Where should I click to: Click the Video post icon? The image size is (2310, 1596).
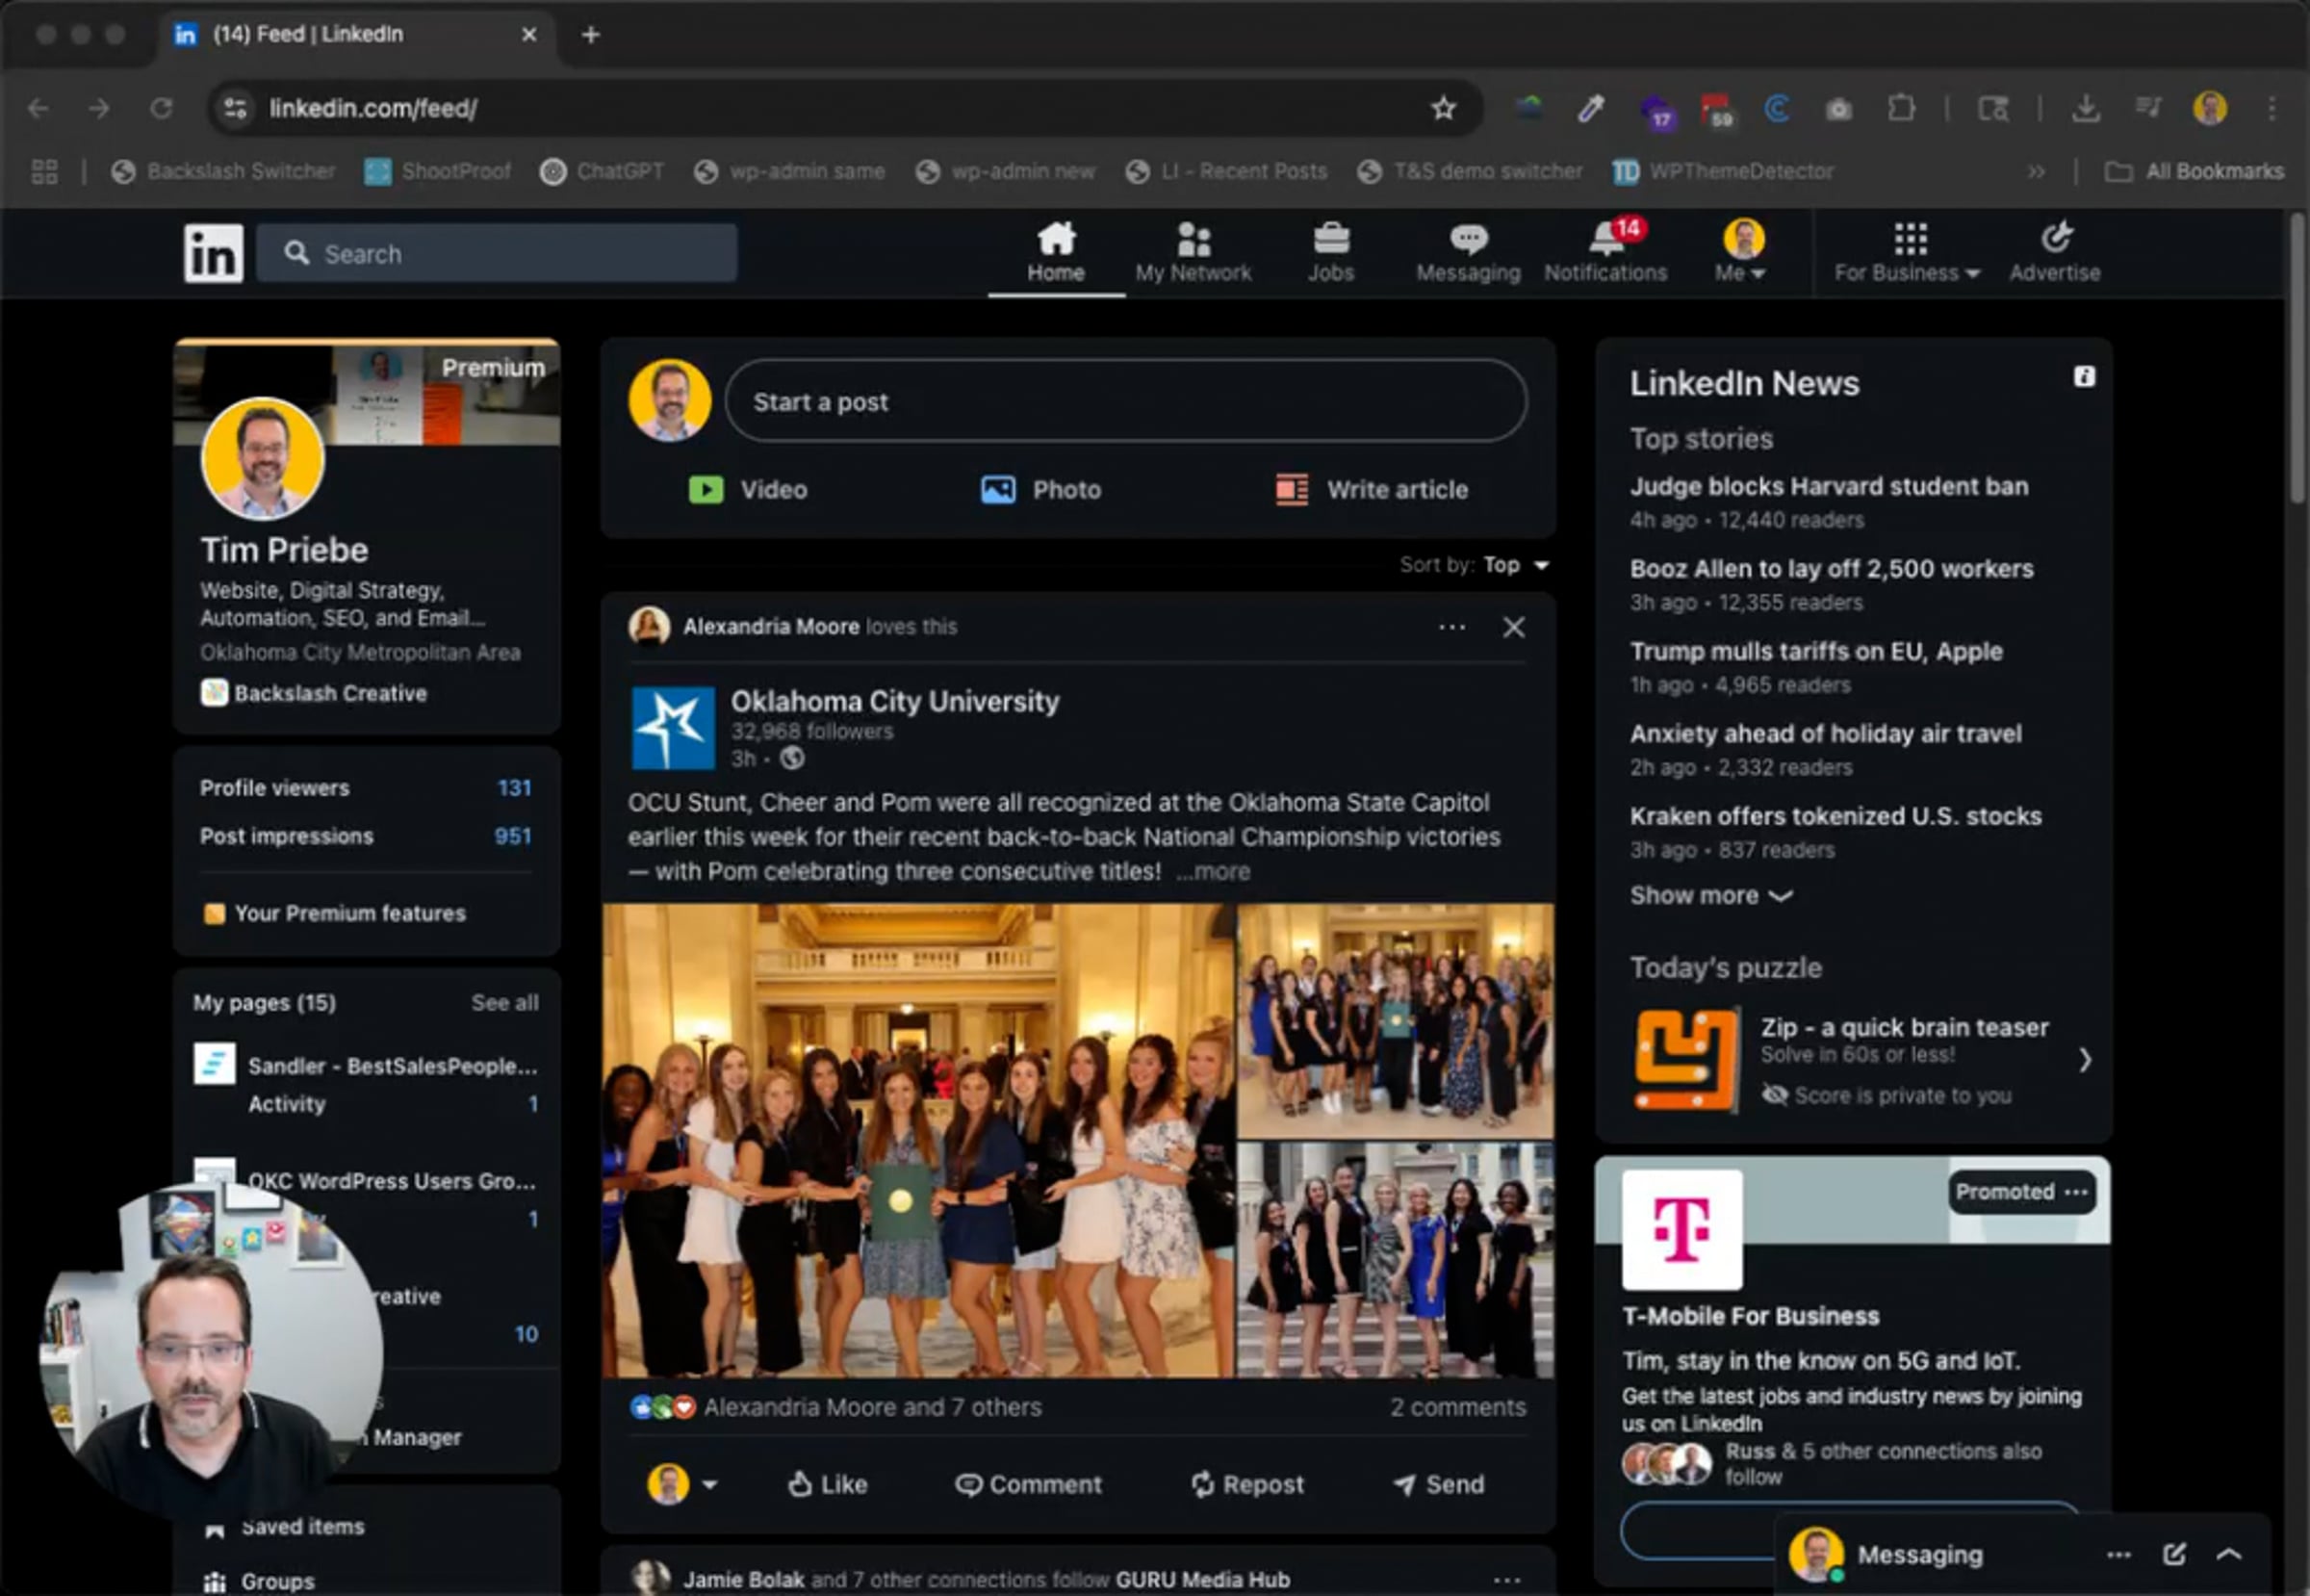[x=706, y=490]
